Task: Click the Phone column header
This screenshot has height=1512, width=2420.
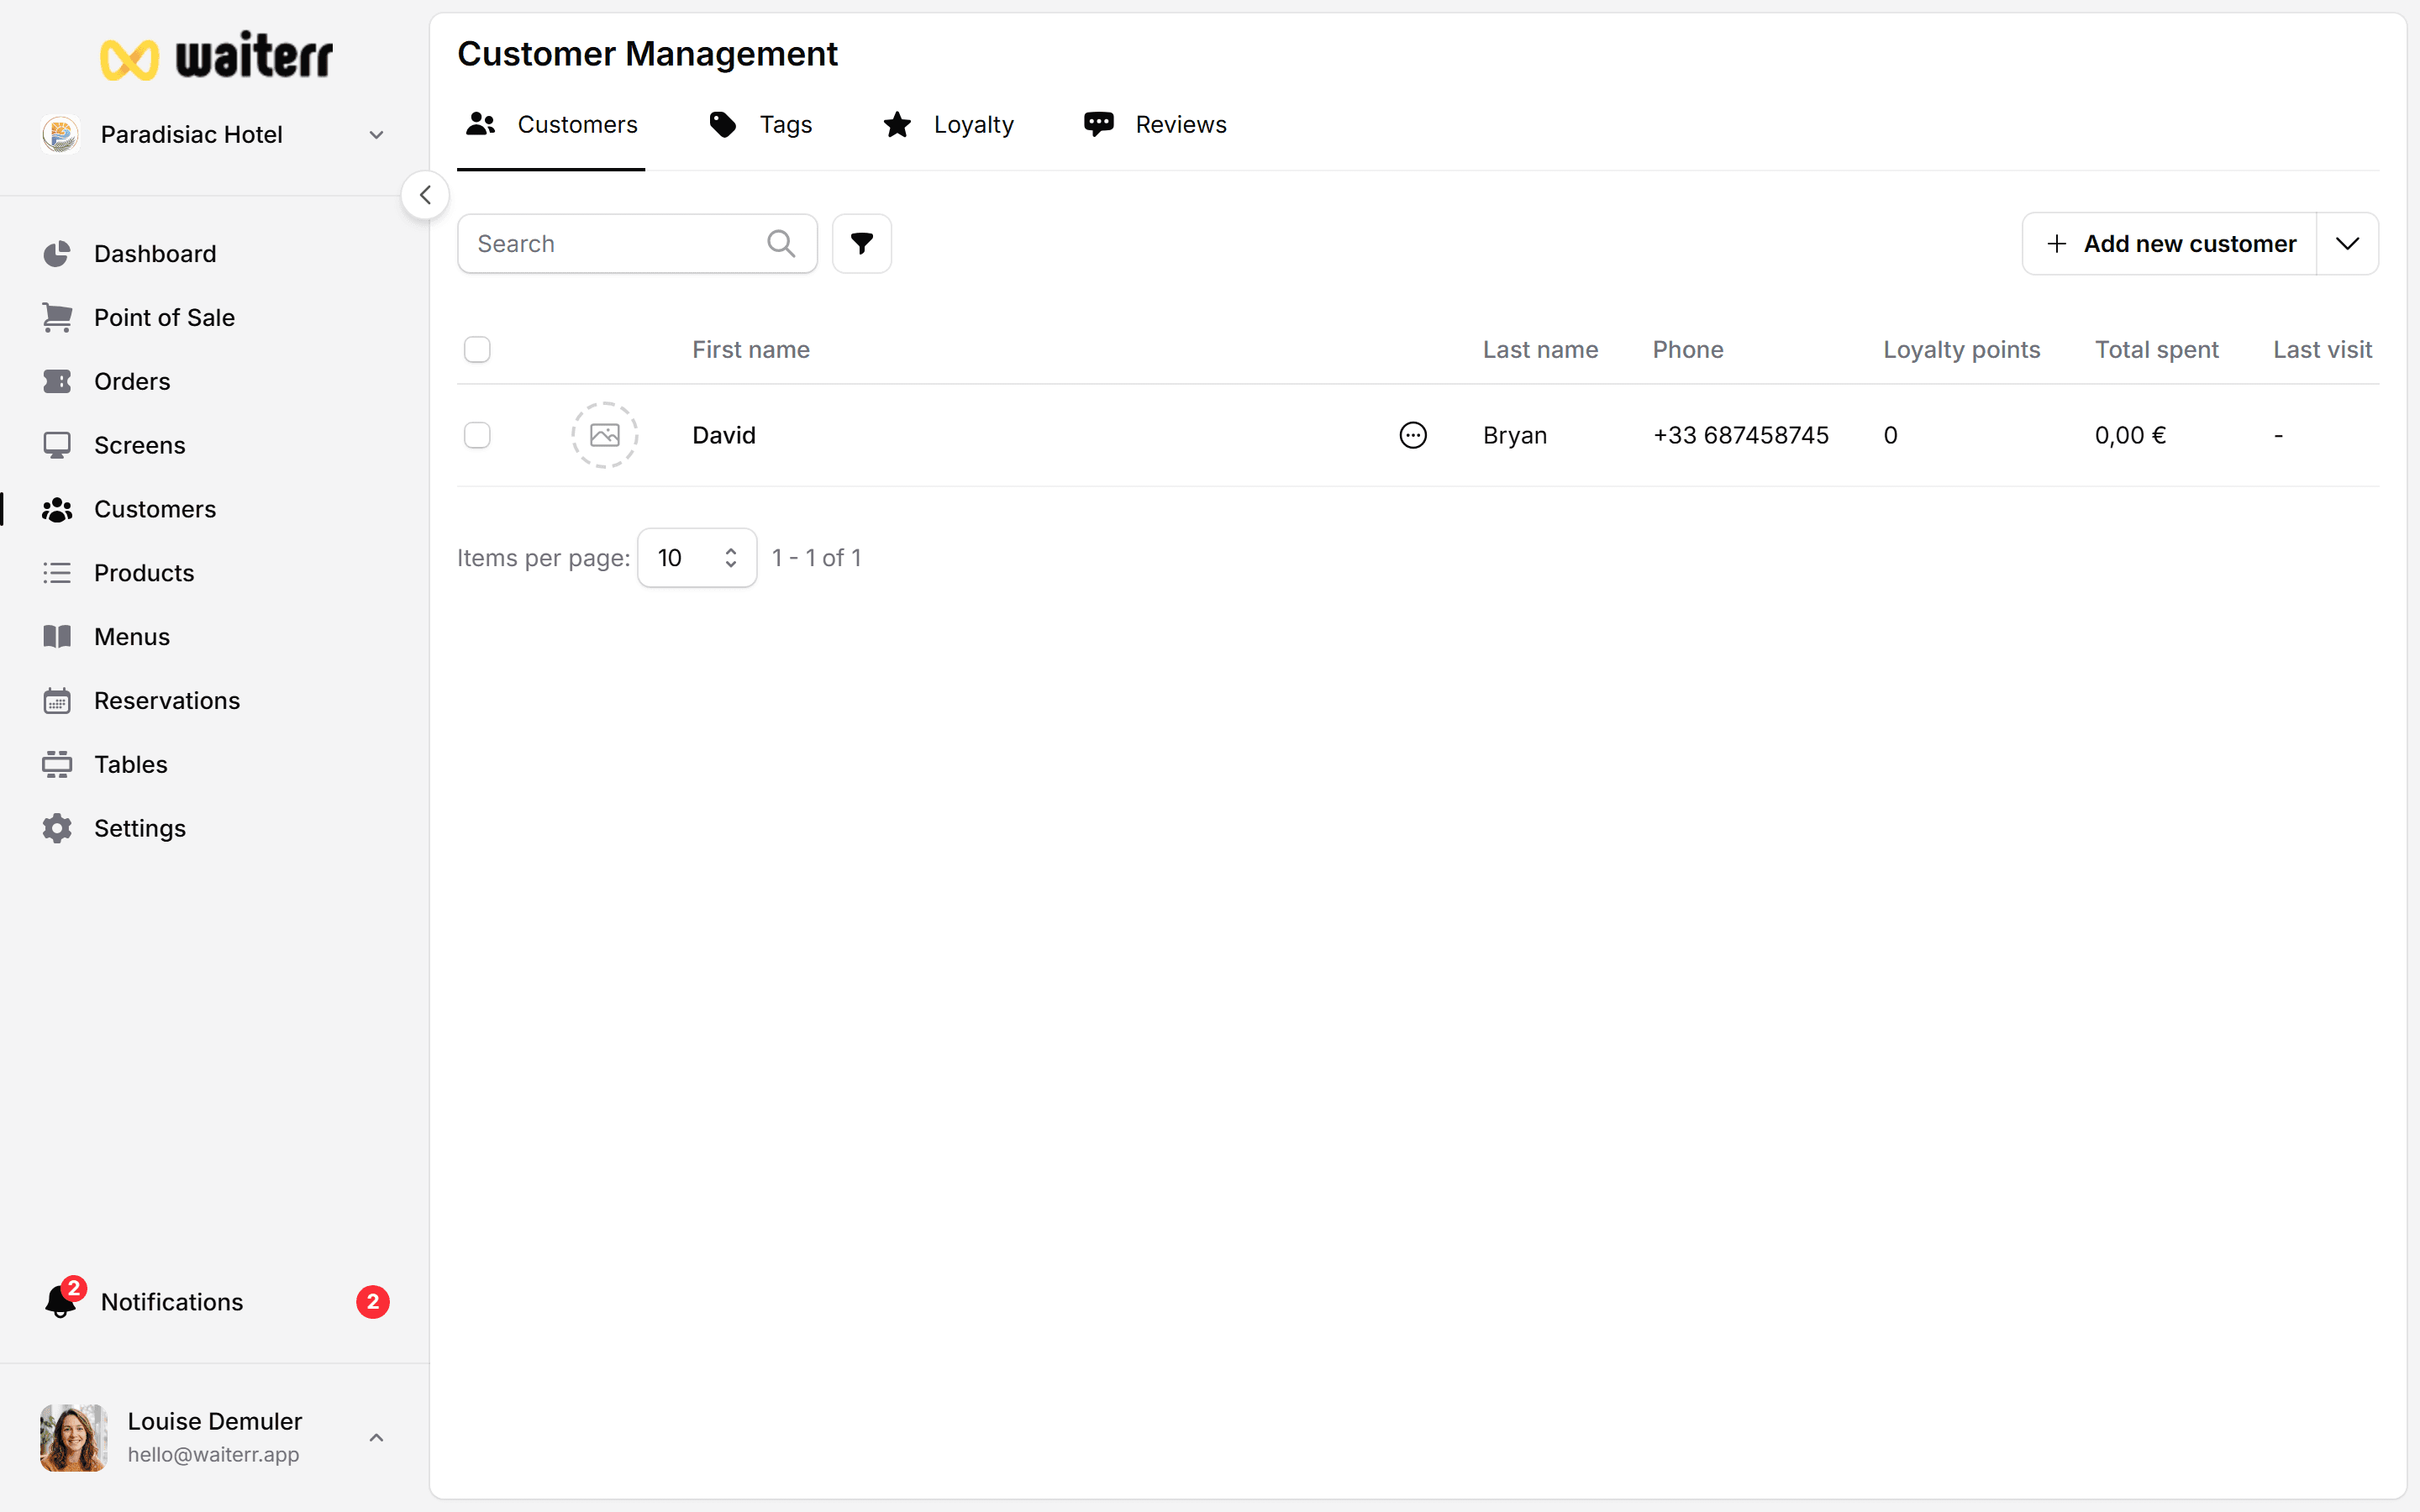Action: point(1688,350)
